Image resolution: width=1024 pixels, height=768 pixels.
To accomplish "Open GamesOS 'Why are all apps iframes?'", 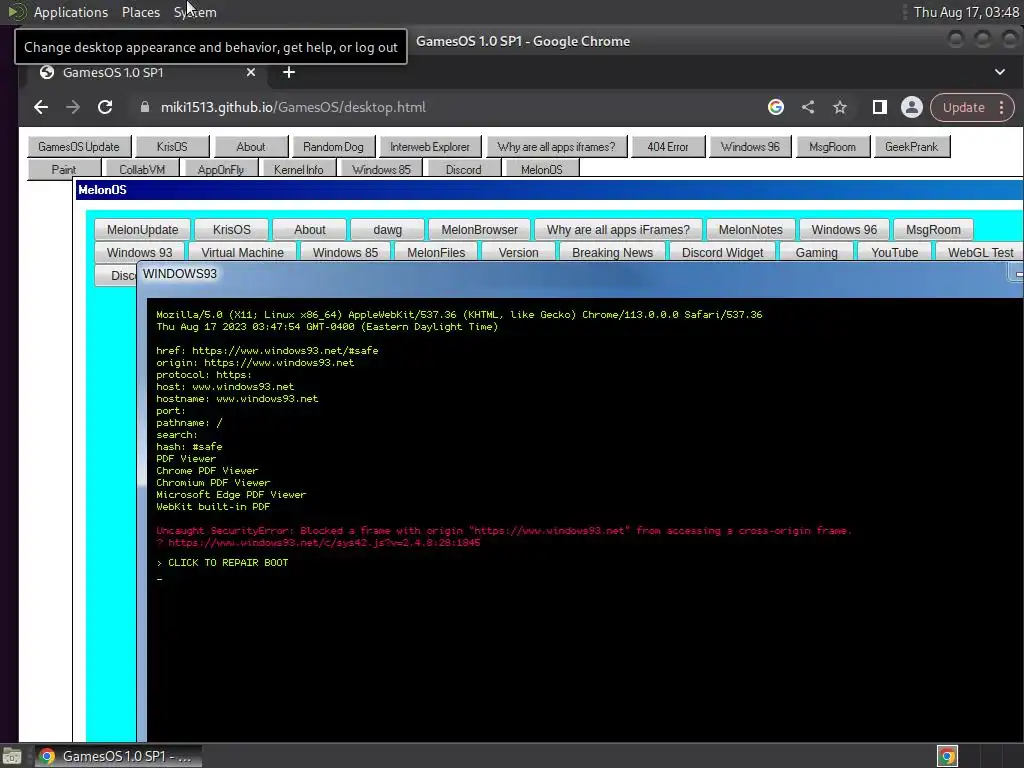I will click(x=556, y=147).
